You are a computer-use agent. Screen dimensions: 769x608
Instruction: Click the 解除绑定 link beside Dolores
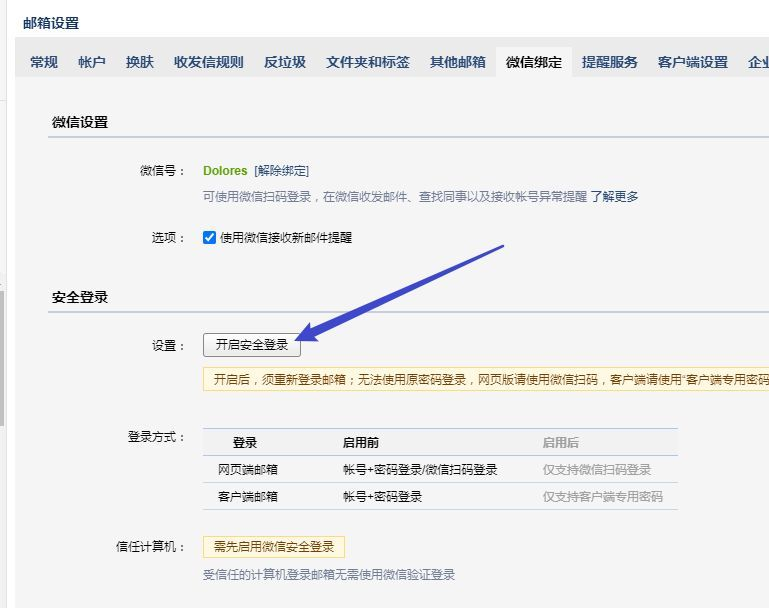(282, 171)
